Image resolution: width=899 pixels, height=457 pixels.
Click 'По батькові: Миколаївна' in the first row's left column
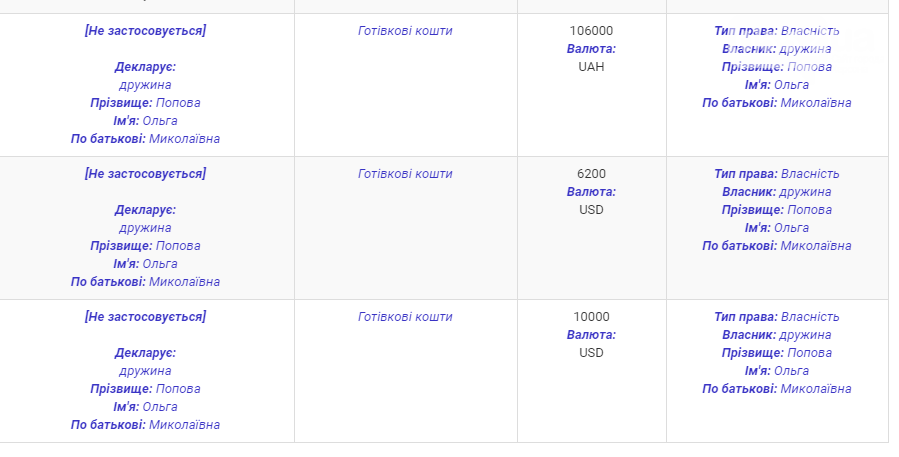click(x=145, y=139)
